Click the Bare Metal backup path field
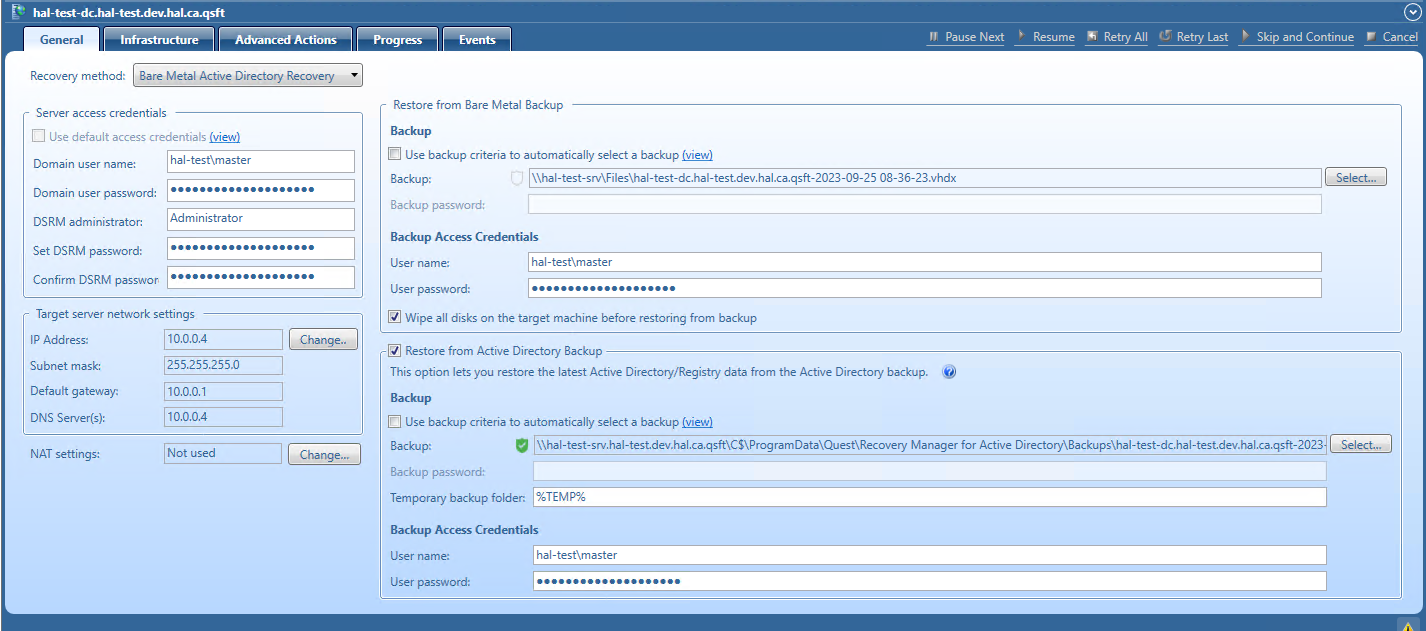 point(925,178)
